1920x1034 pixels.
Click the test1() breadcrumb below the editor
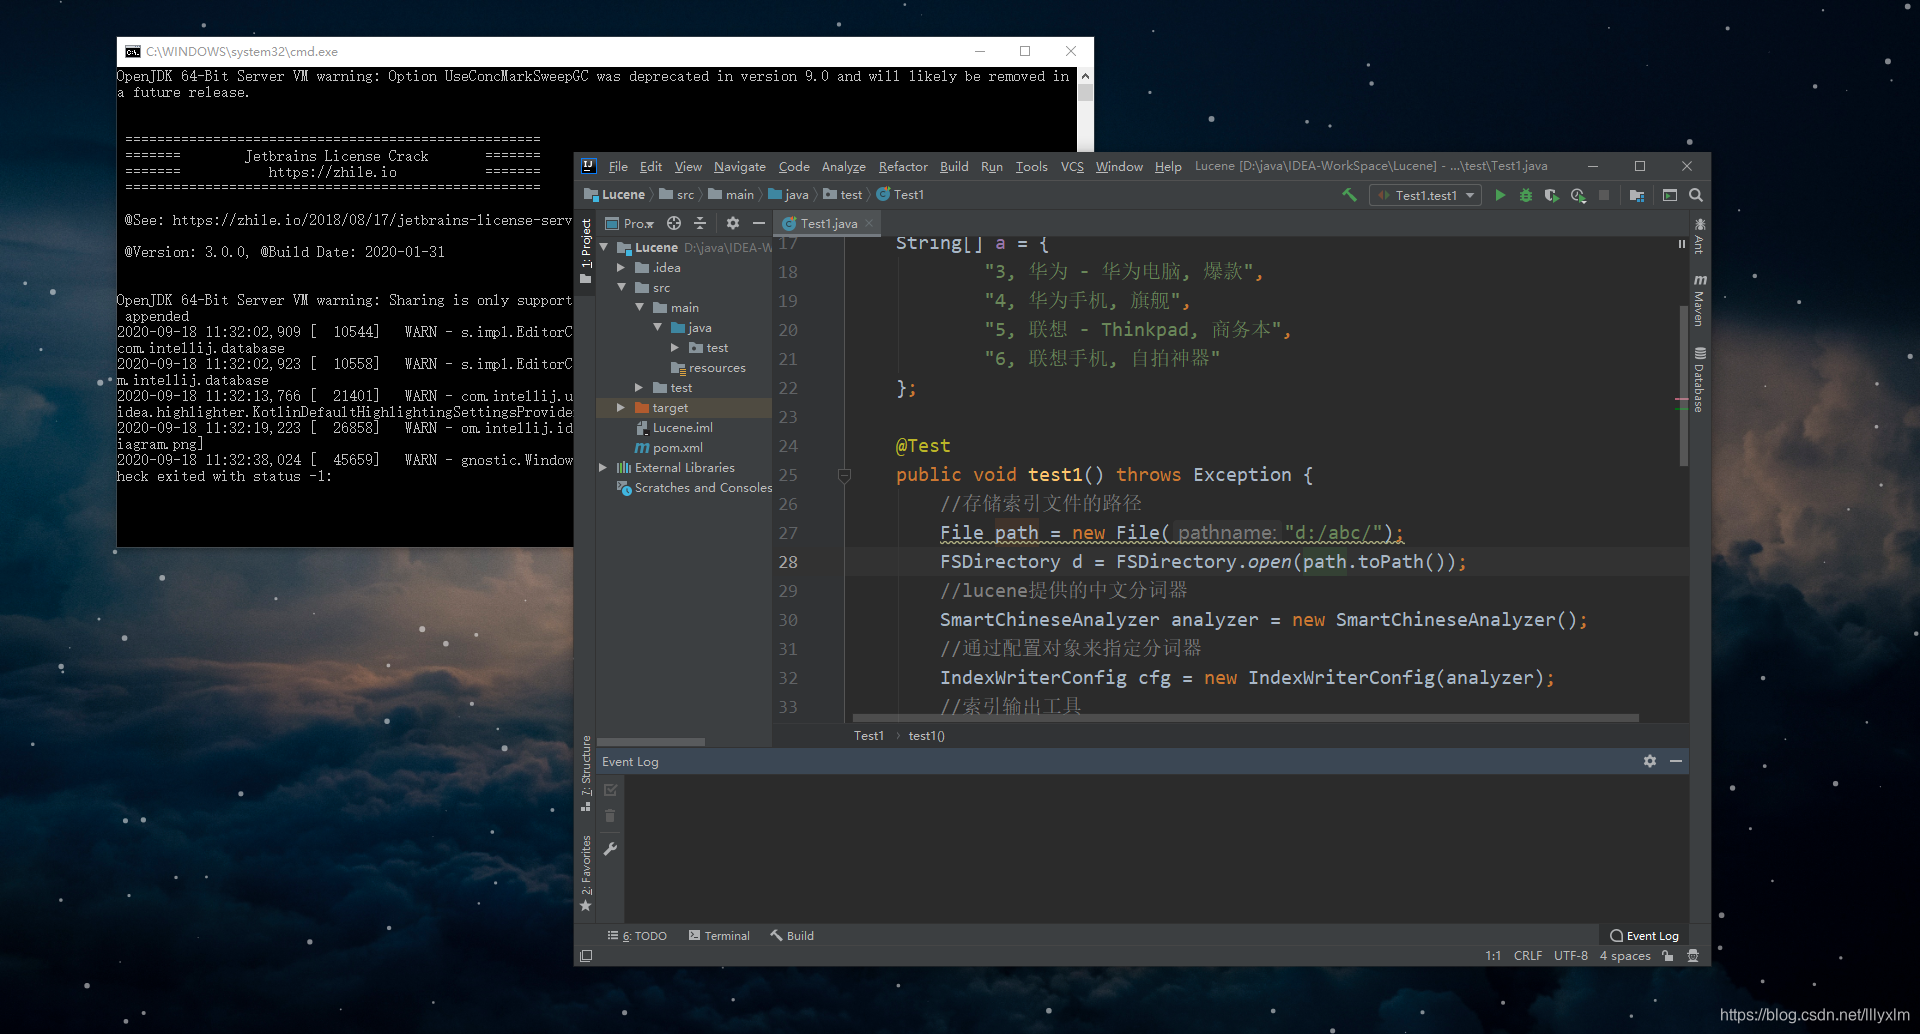click(x=926, y=736)
